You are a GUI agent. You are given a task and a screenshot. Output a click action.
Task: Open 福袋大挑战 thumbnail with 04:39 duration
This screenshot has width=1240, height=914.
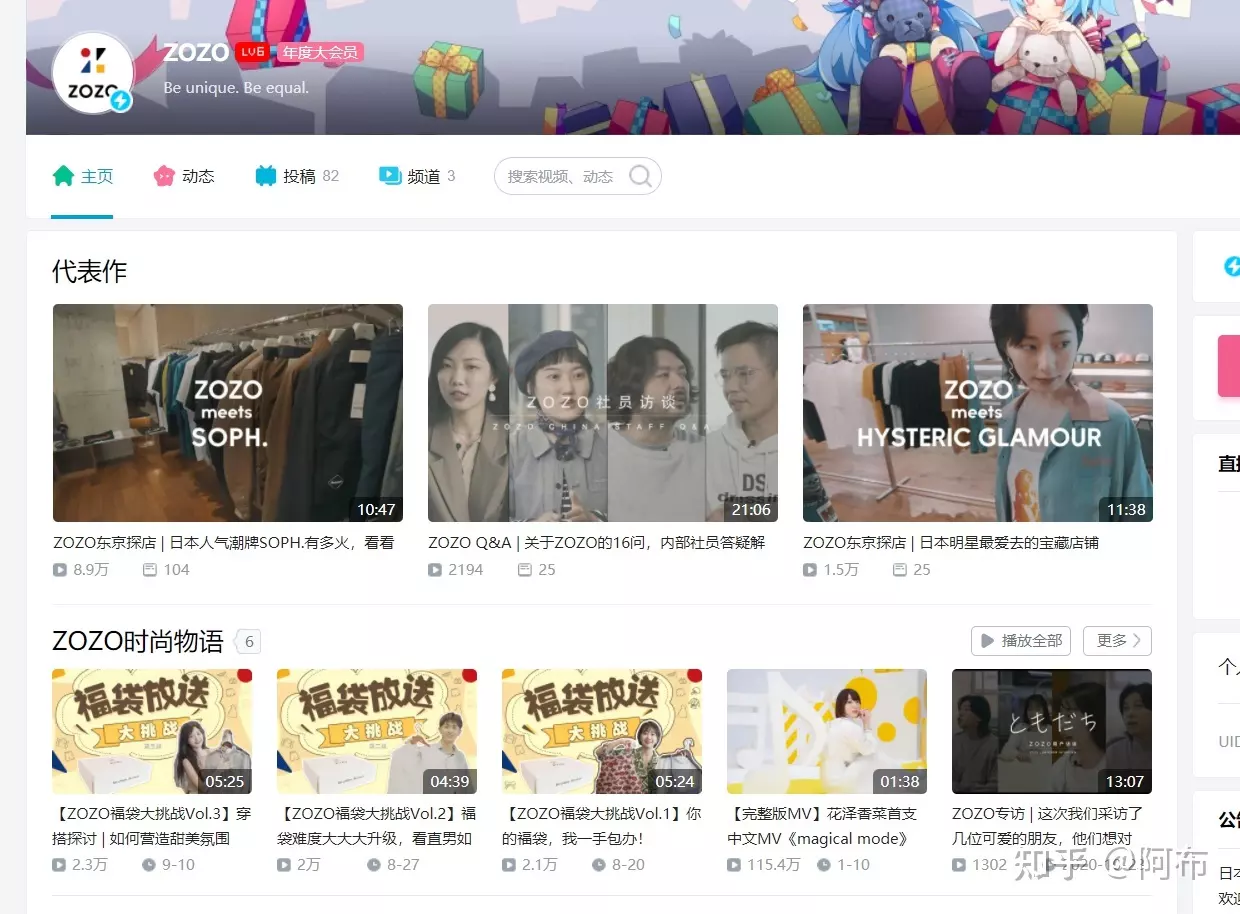(x=377, y=731)
